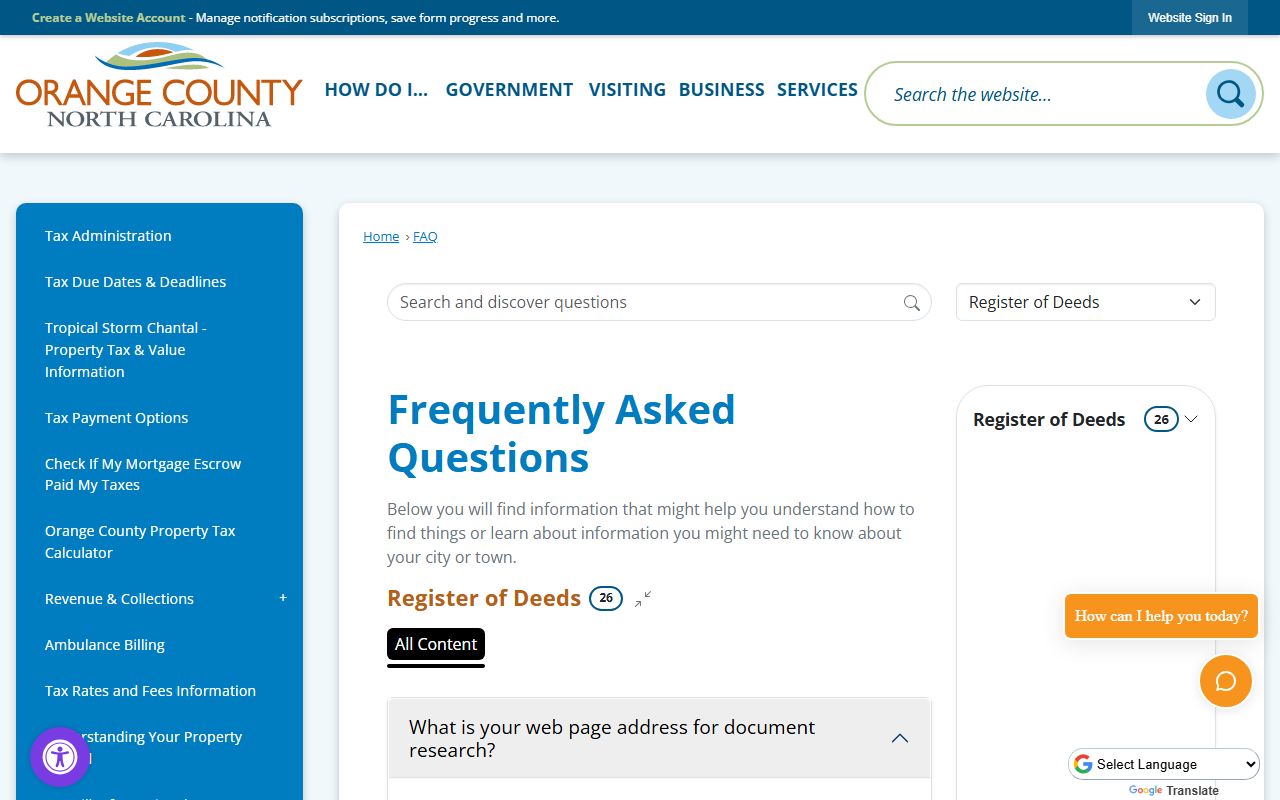
Task: Open Tax Rates and Fees Information link
Action: (x=150, y=691)
